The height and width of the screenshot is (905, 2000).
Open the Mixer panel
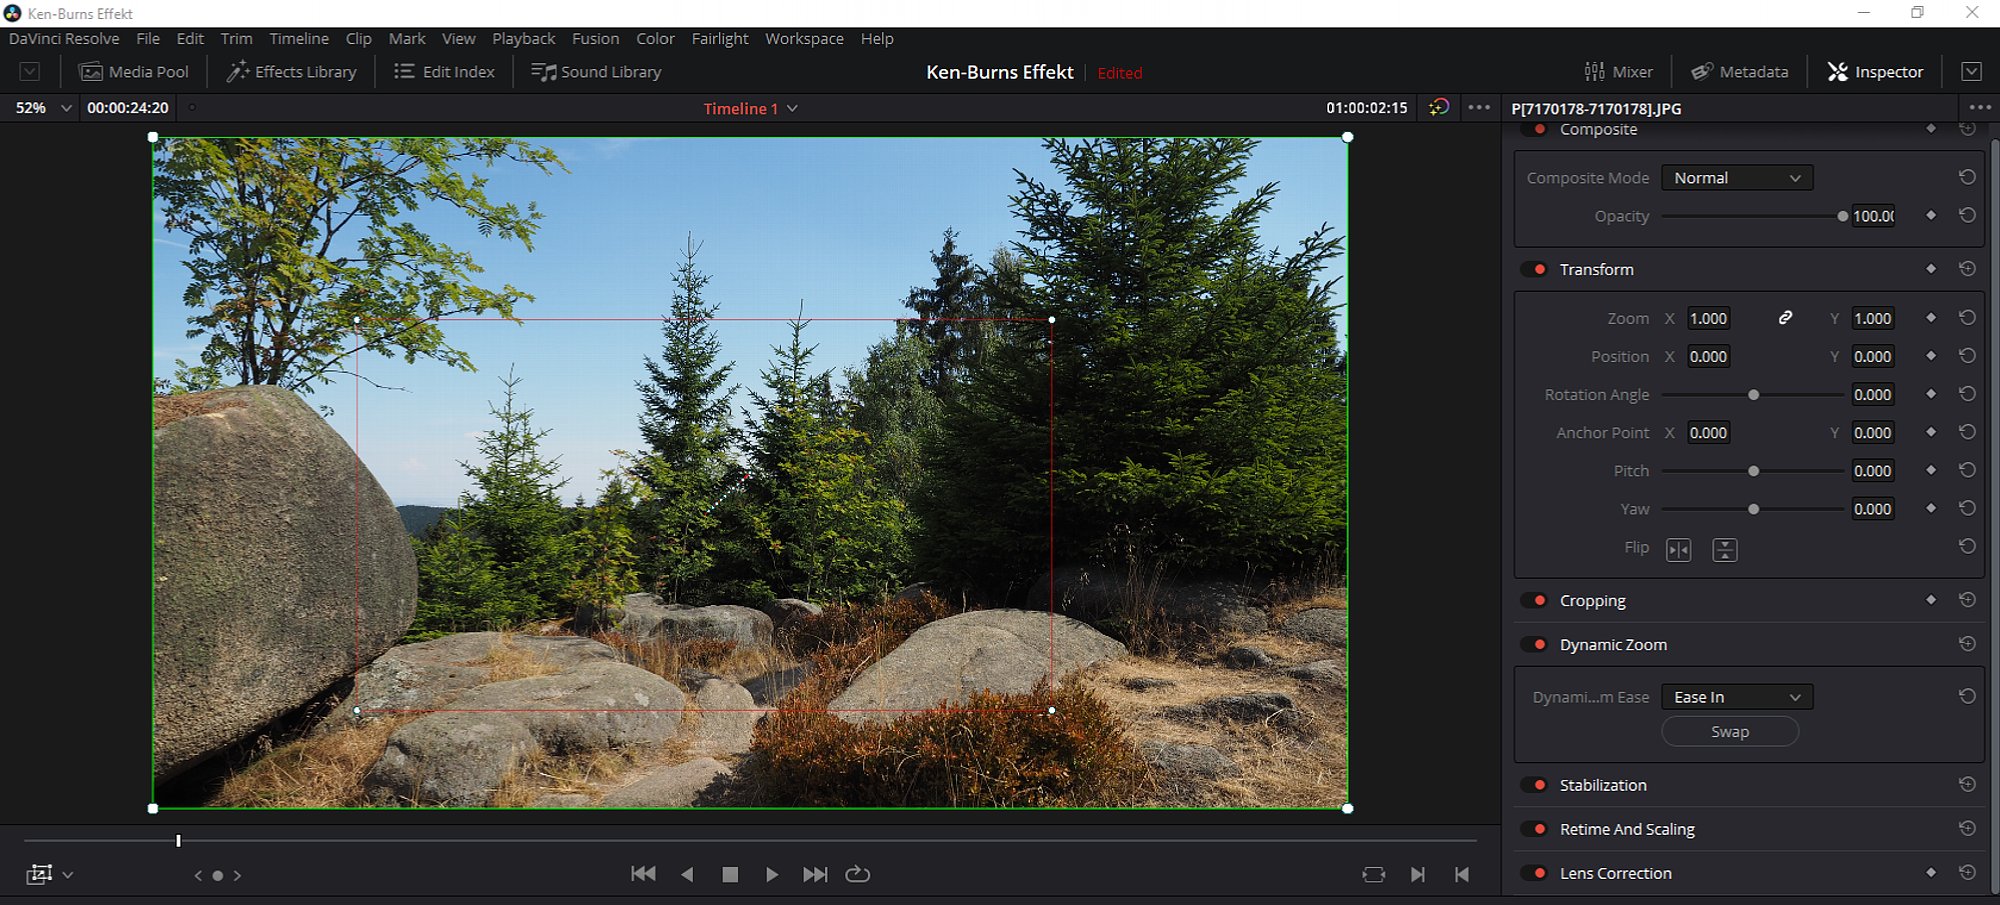[x=1619, y=72]
